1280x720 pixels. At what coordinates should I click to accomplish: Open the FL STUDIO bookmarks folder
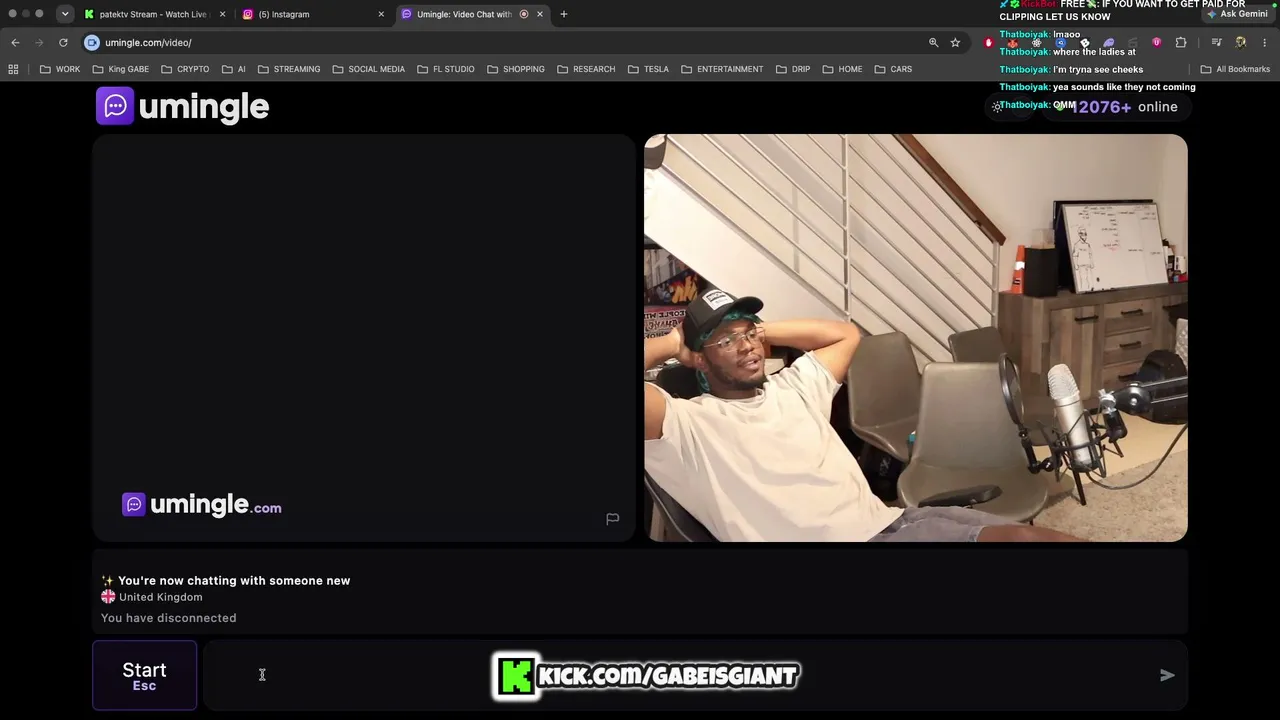445,69
